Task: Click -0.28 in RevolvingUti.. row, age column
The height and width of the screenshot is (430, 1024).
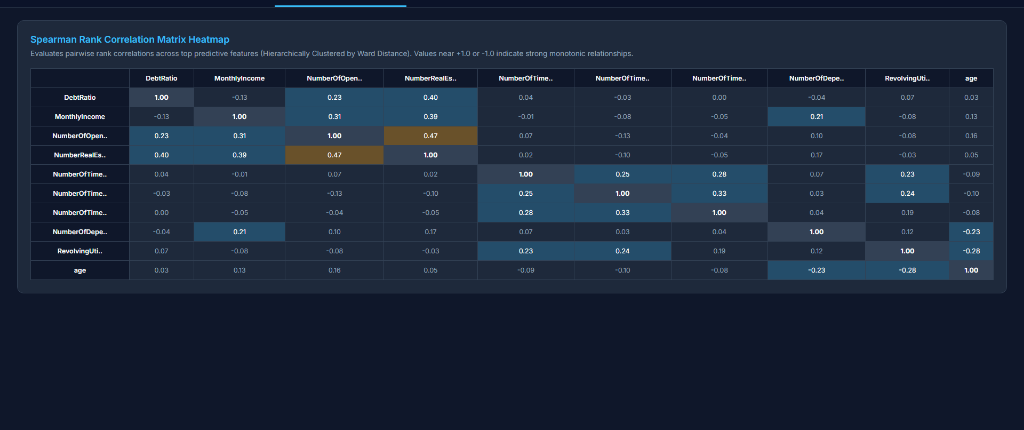Action: tap(971, 251)
